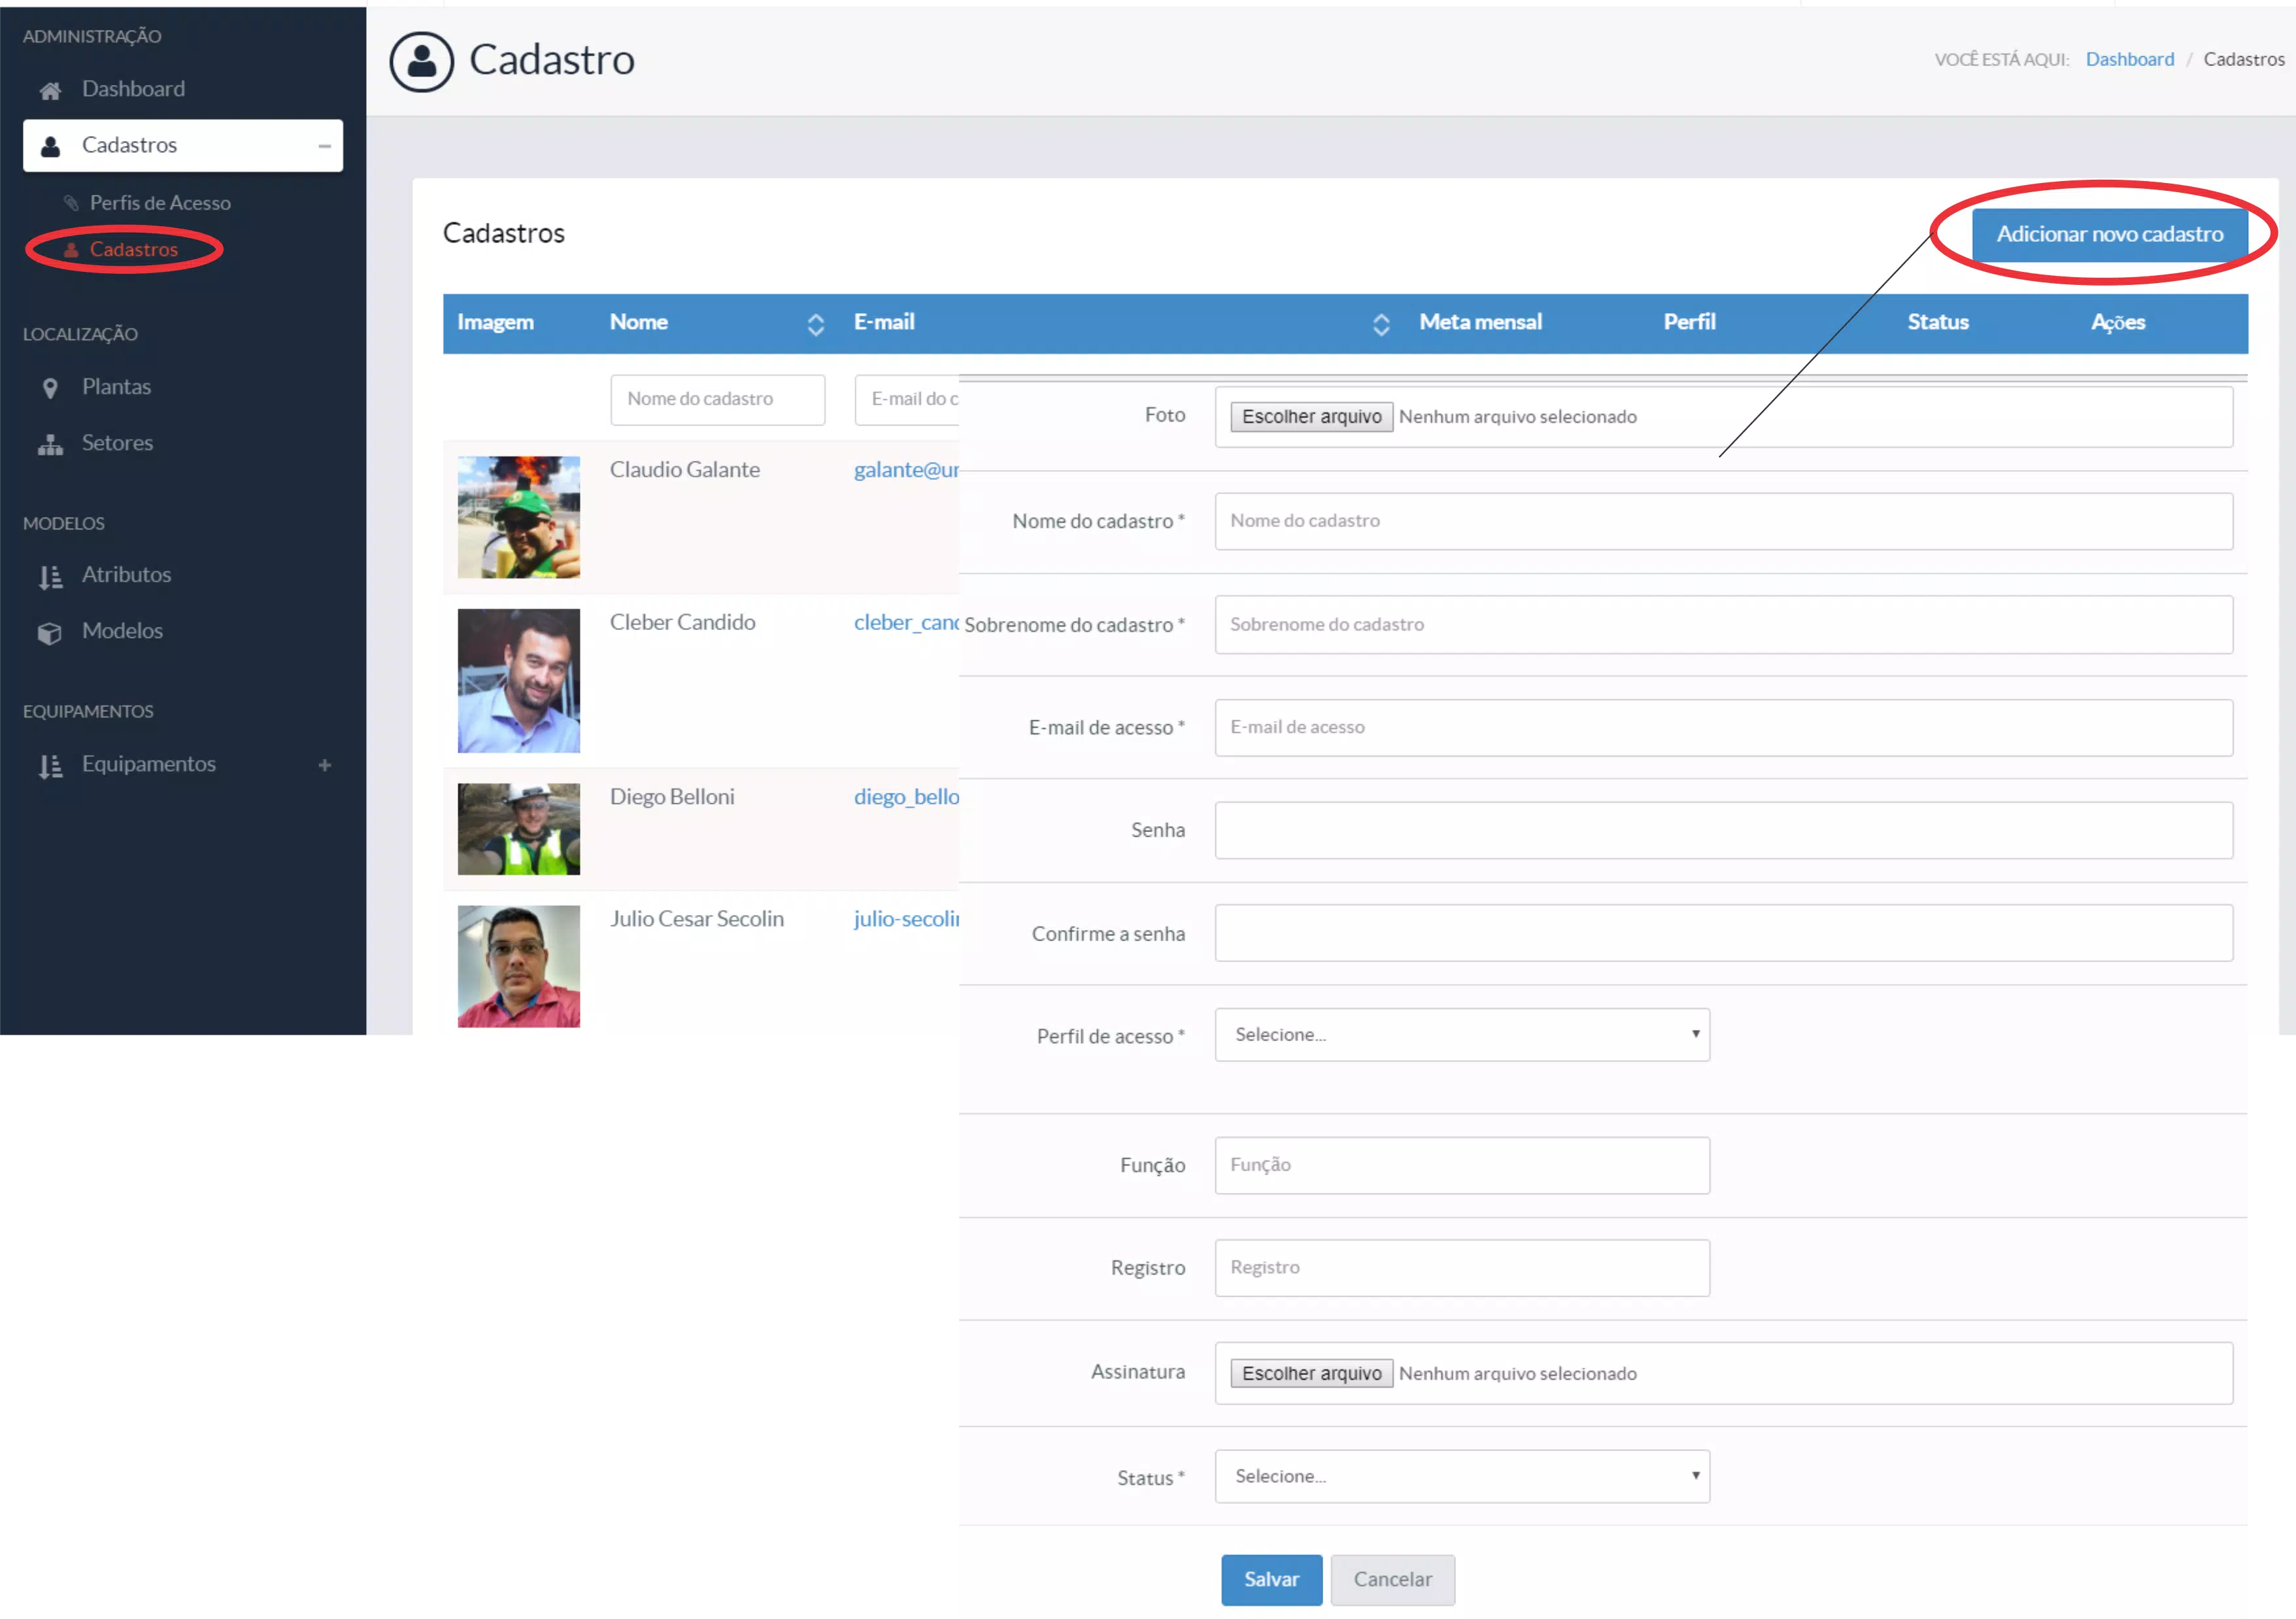This screenshot has width=2296, height=1619.
Task: Collapse the Cadastros sidebar menu
Action: click(x=324, y=146)
